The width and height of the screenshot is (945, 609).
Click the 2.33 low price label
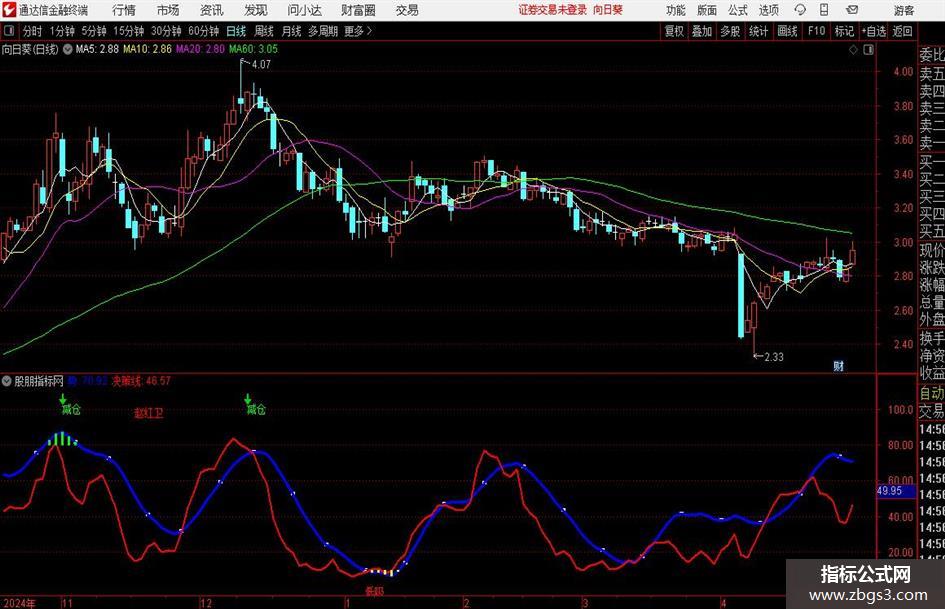[x=774, y=357]
